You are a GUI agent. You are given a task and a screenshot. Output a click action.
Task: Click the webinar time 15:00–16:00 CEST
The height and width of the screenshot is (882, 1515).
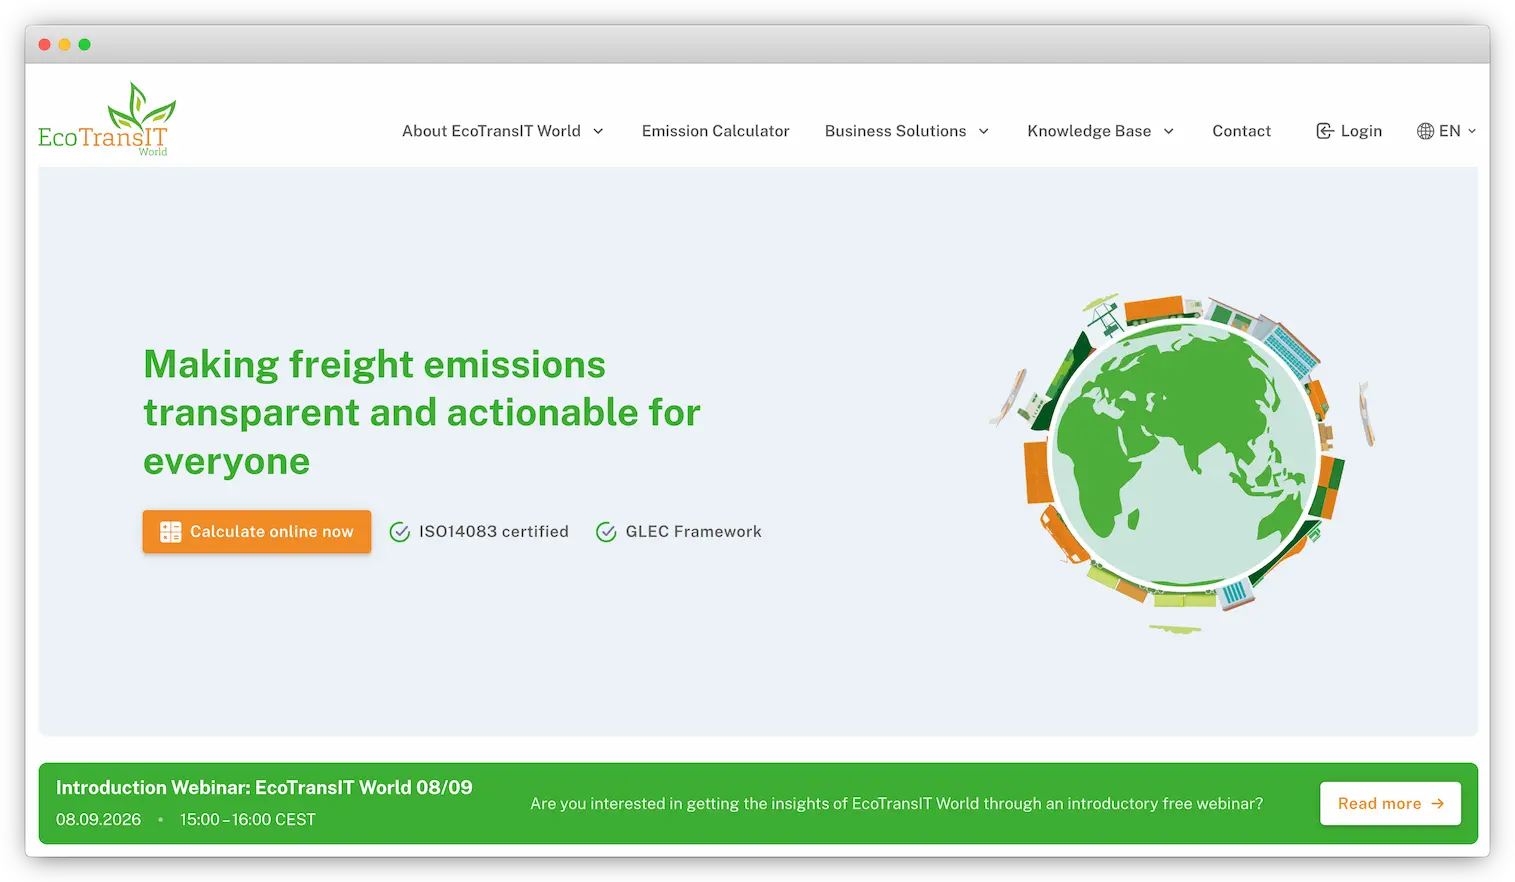click(x=248, y=820)
